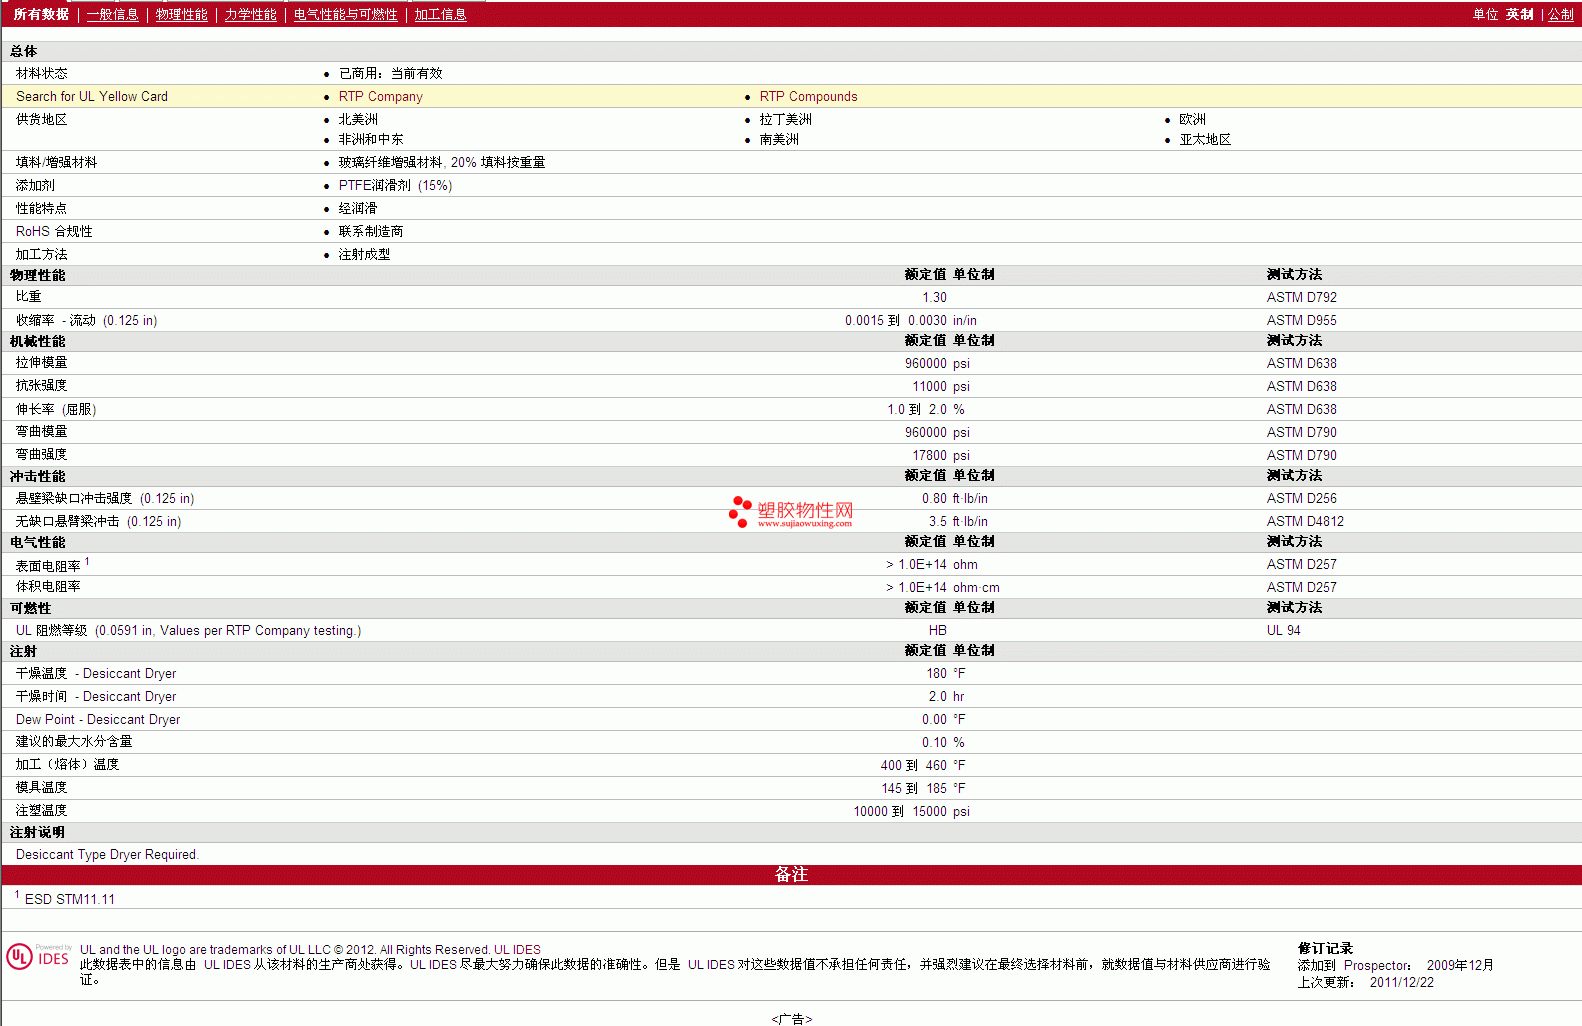The width and height of the screenshot is (1582, 1026).
Task: Open the 电气性能与可燃性 tab
Action: [x=345, y=14]
